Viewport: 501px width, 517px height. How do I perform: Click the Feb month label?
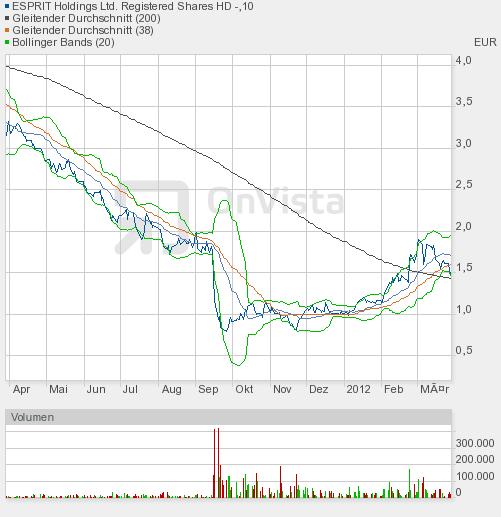point(394,389)
